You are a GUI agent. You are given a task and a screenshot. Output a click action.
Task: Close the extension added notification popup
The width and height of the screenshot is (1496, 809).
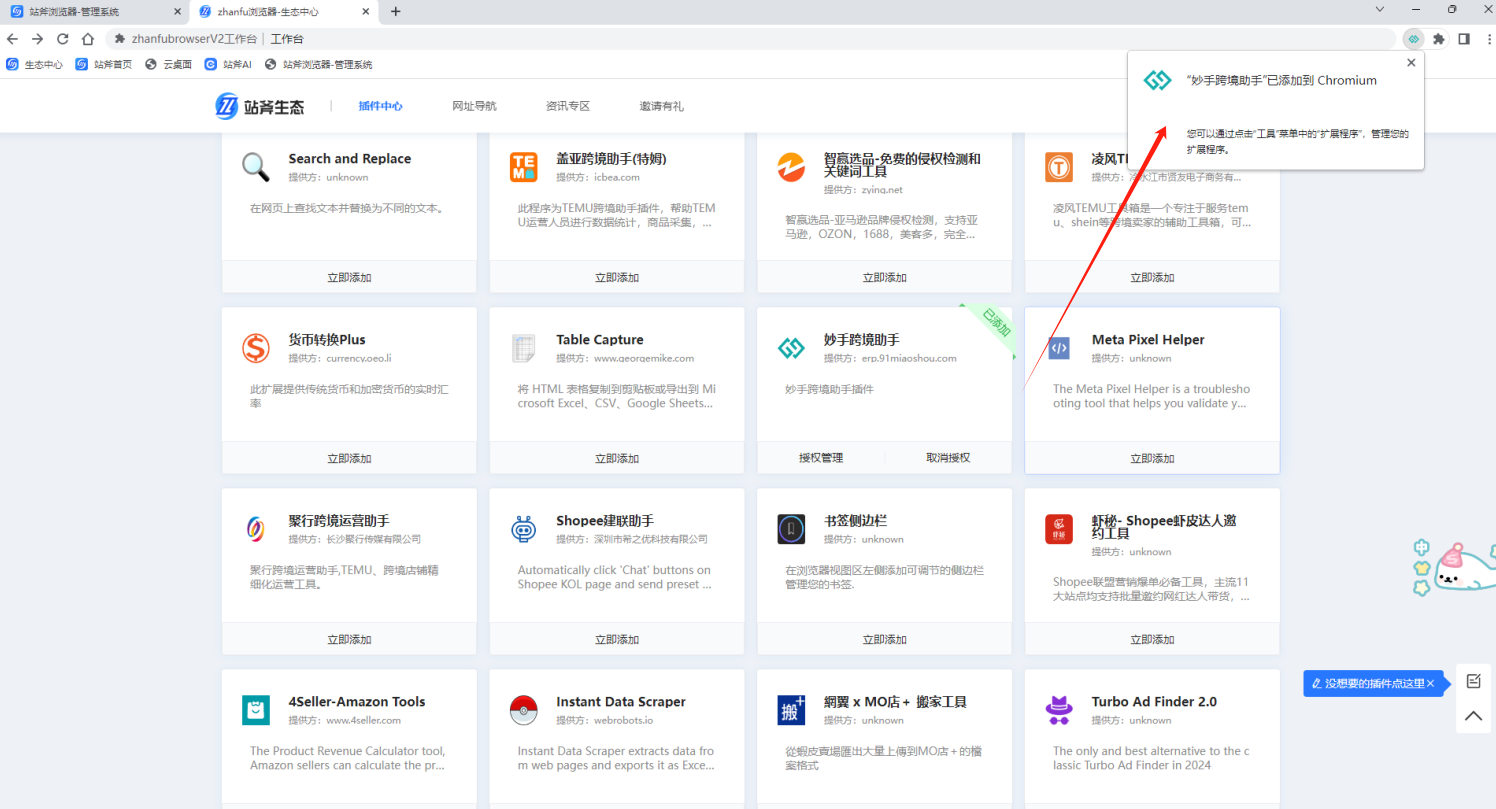[1411, 62]
